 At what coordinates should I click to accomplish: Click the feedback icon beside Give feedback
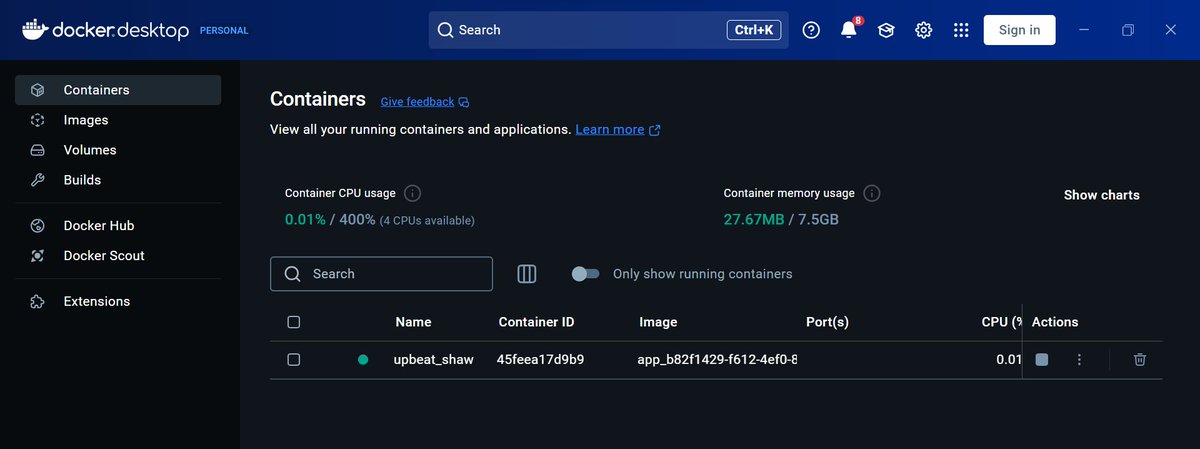pos(464,102)
